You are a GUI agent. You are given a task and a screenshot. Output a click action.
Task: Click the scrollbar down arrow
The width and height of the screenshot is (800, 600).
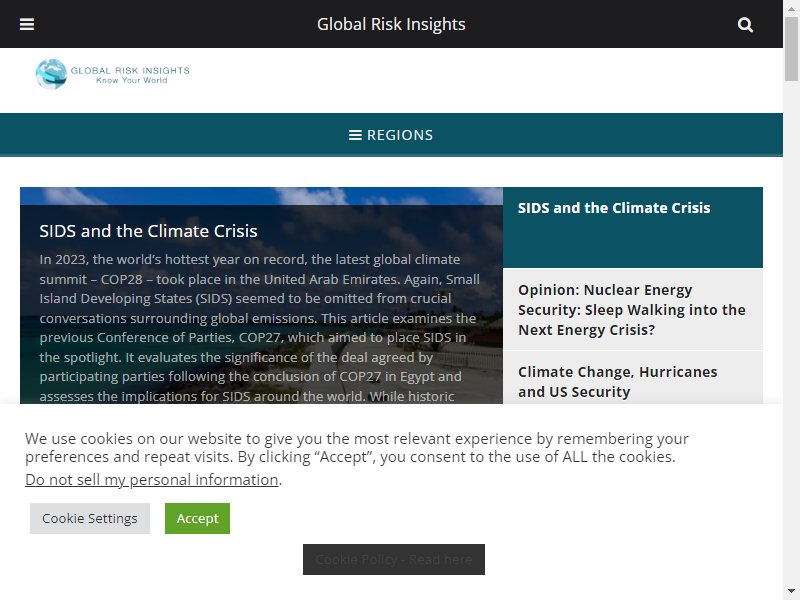click(791, 592)
